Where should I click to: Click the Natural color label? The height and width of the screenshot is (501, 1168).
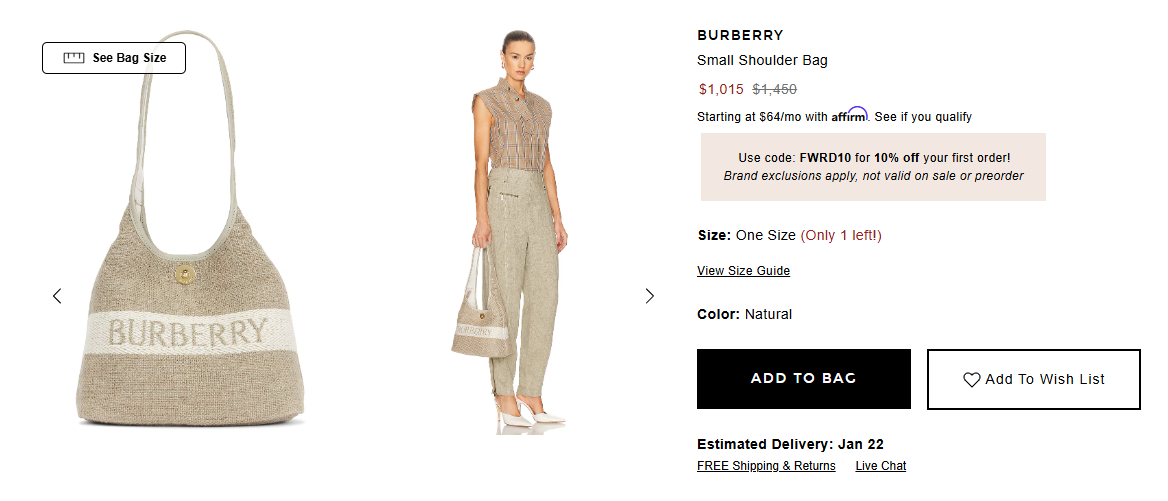768,314
